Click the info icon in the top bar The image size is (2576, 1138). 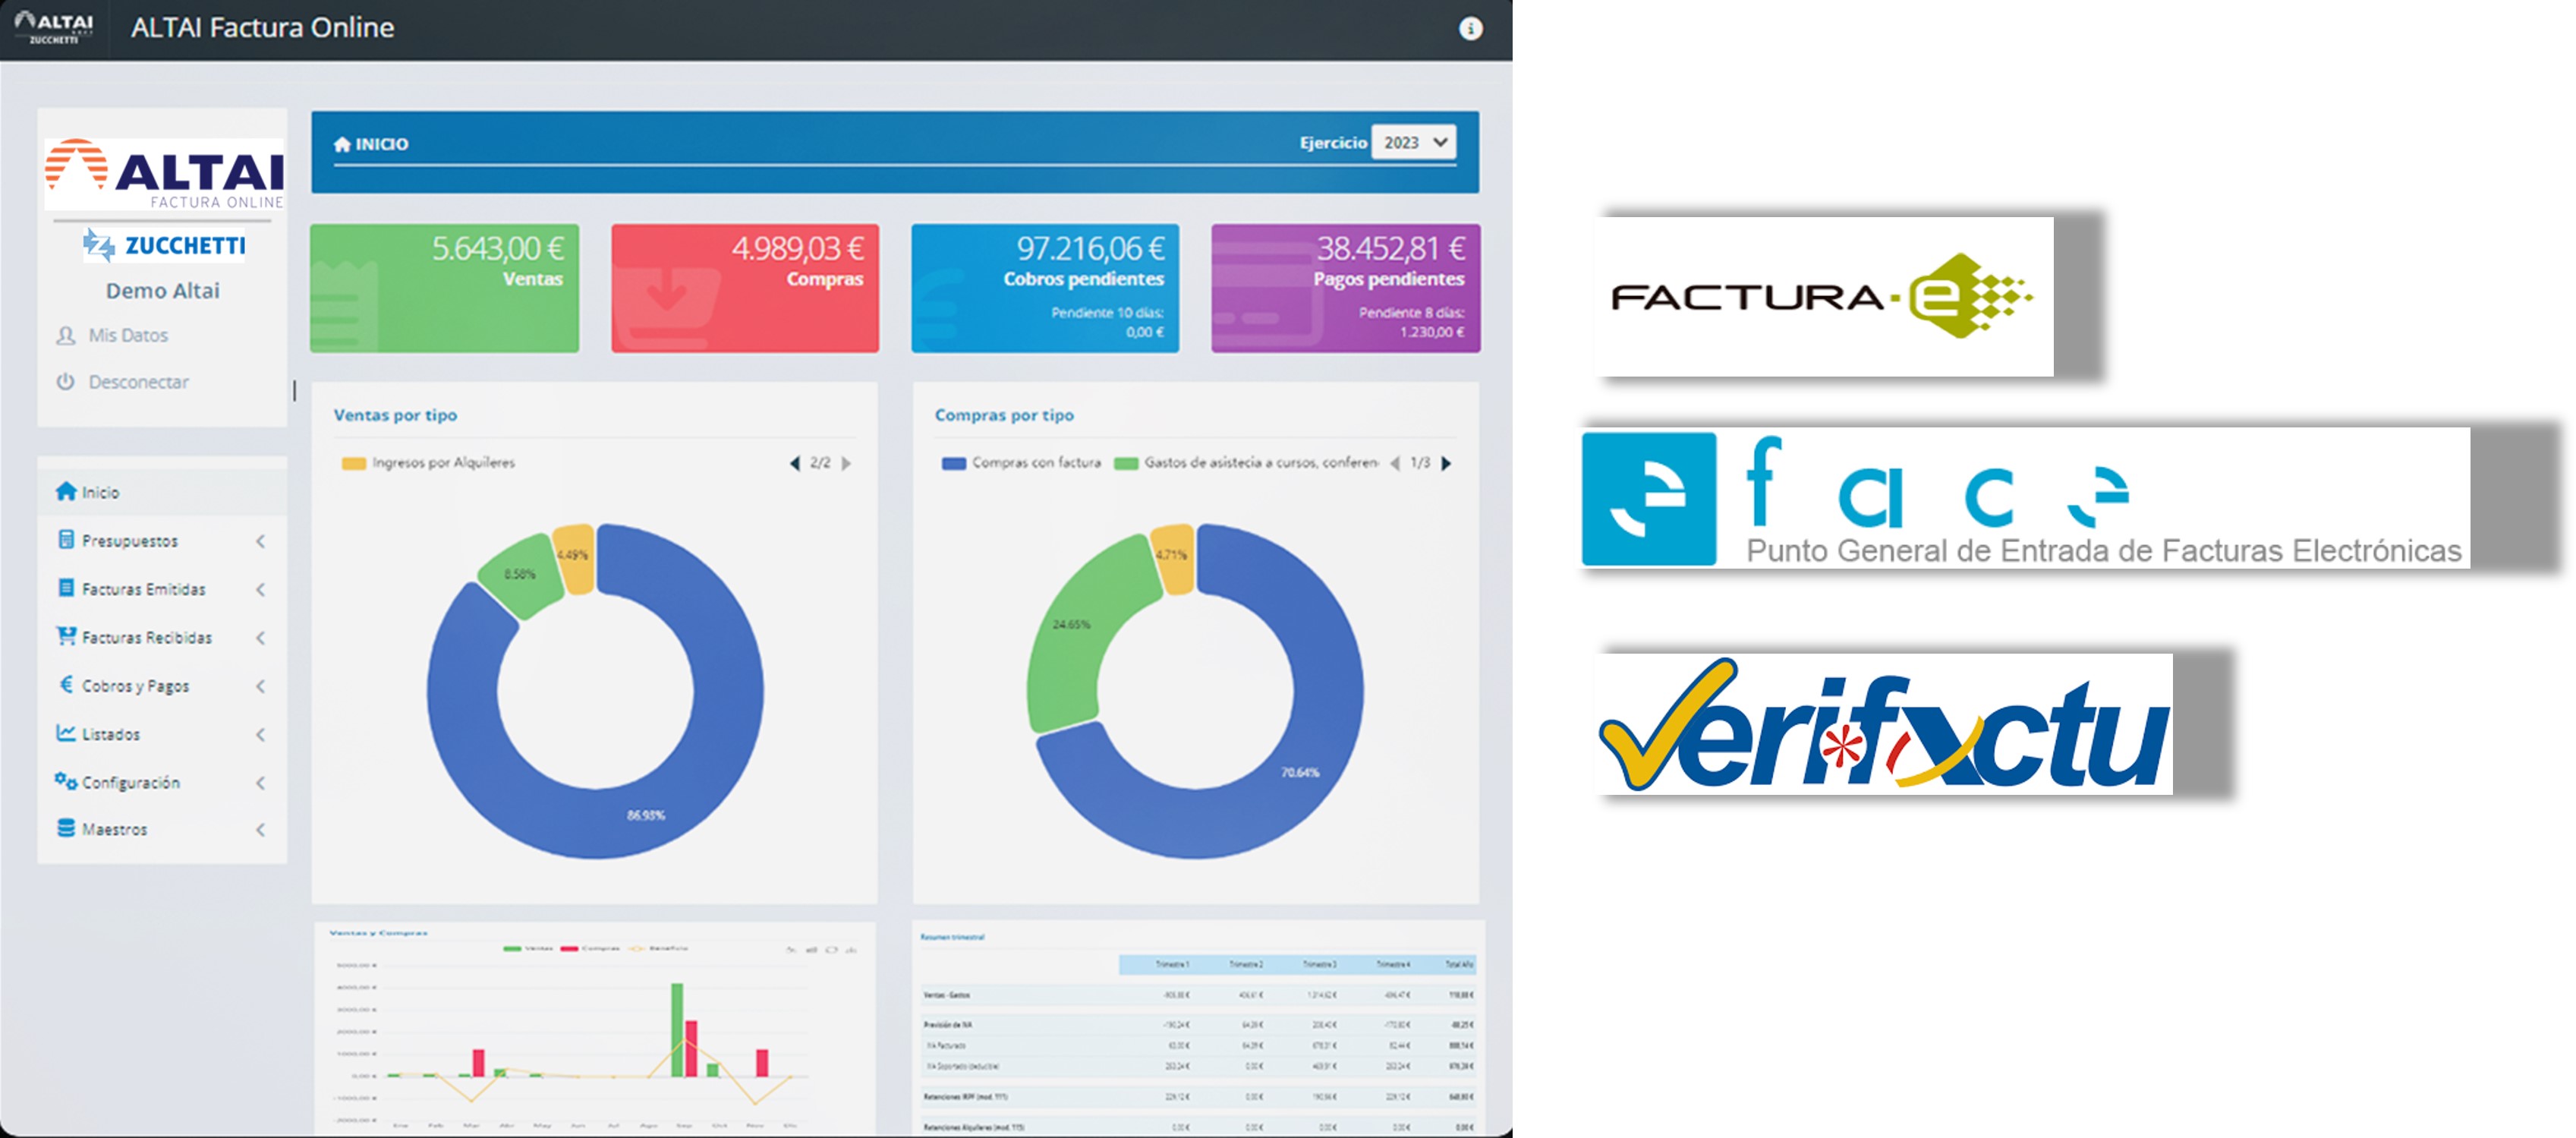pyautogui.click(x=1469, y=29)
